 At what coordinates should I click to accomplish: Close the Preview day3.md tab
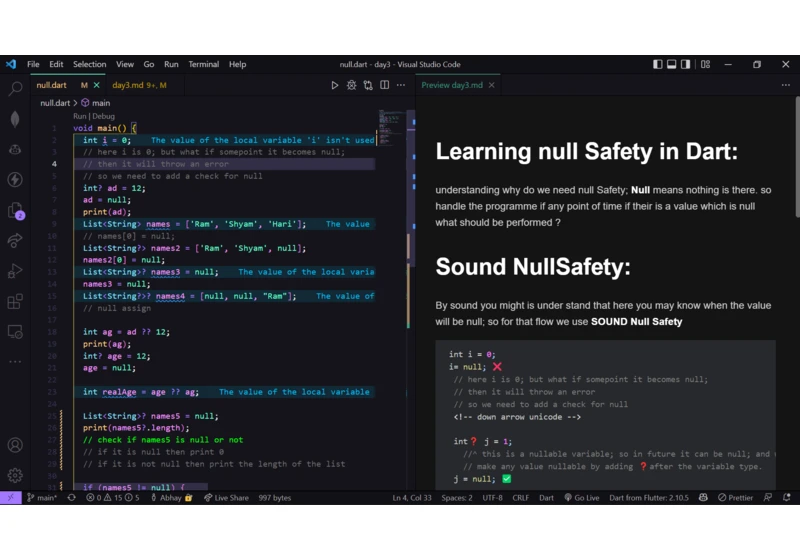[x=491, y=85]
